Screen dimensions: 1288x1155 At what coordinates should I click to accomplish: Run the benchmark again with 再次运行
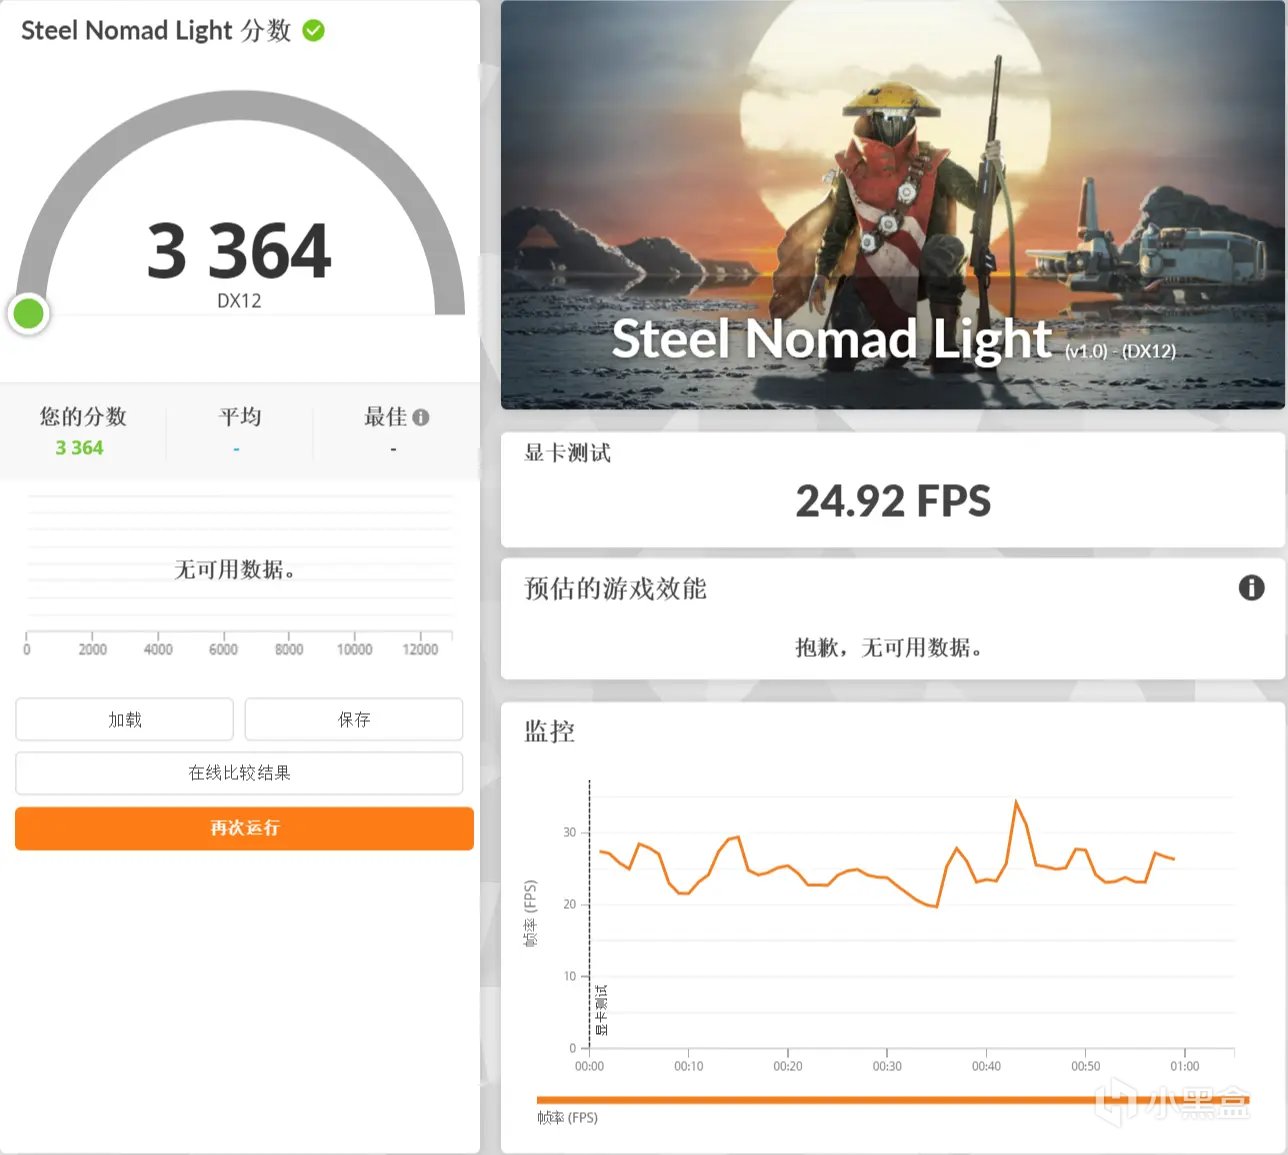click(x=244, y=828)
